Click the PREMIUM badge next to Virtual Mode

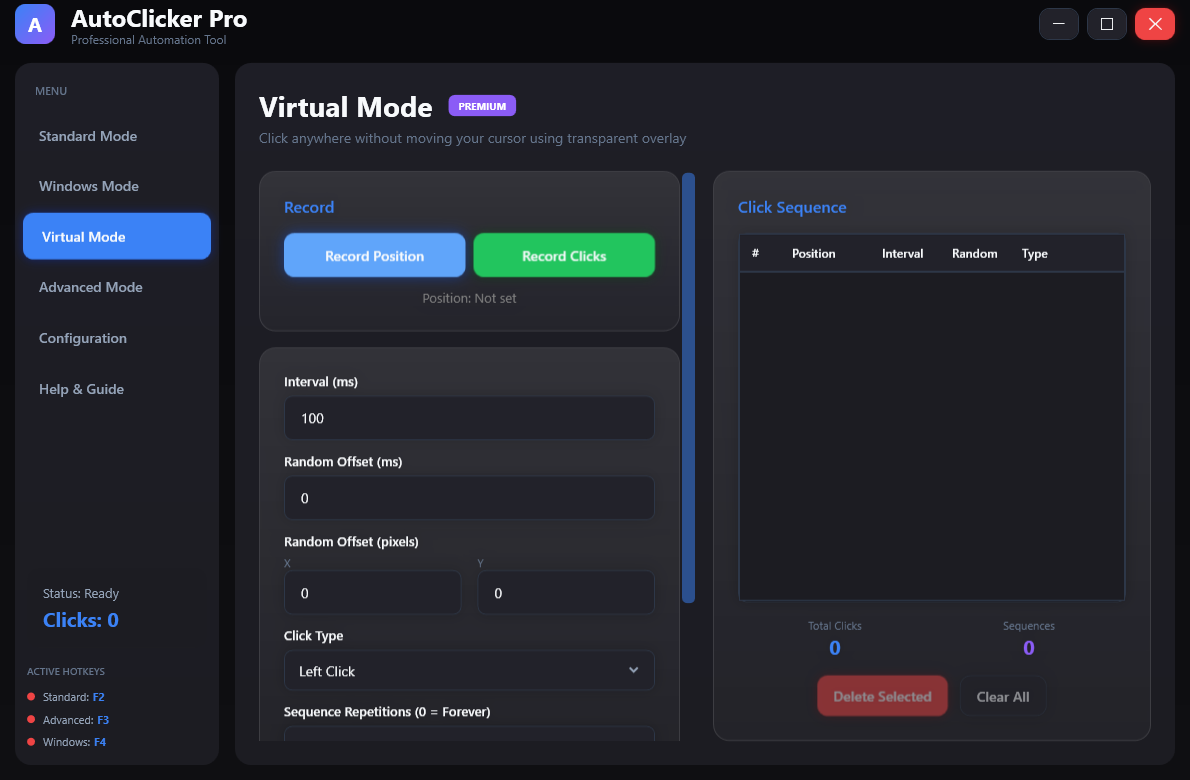point(482,105)
